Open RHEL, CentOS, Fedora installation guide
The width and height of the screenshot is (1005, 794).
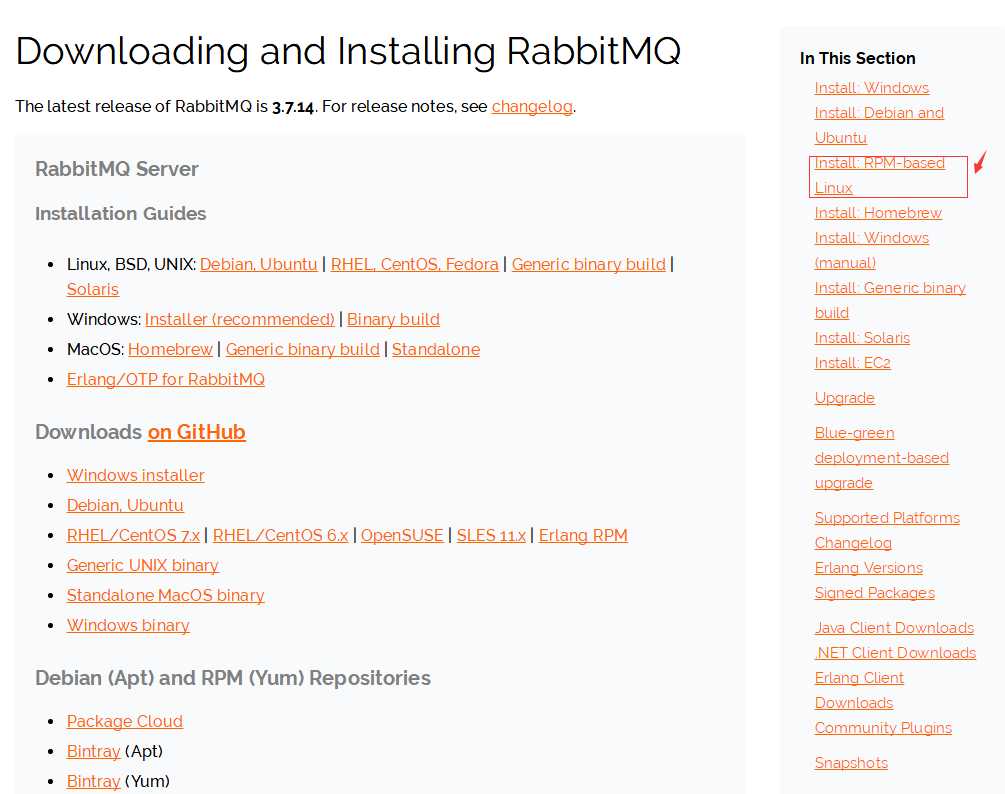tap(414, 264)
